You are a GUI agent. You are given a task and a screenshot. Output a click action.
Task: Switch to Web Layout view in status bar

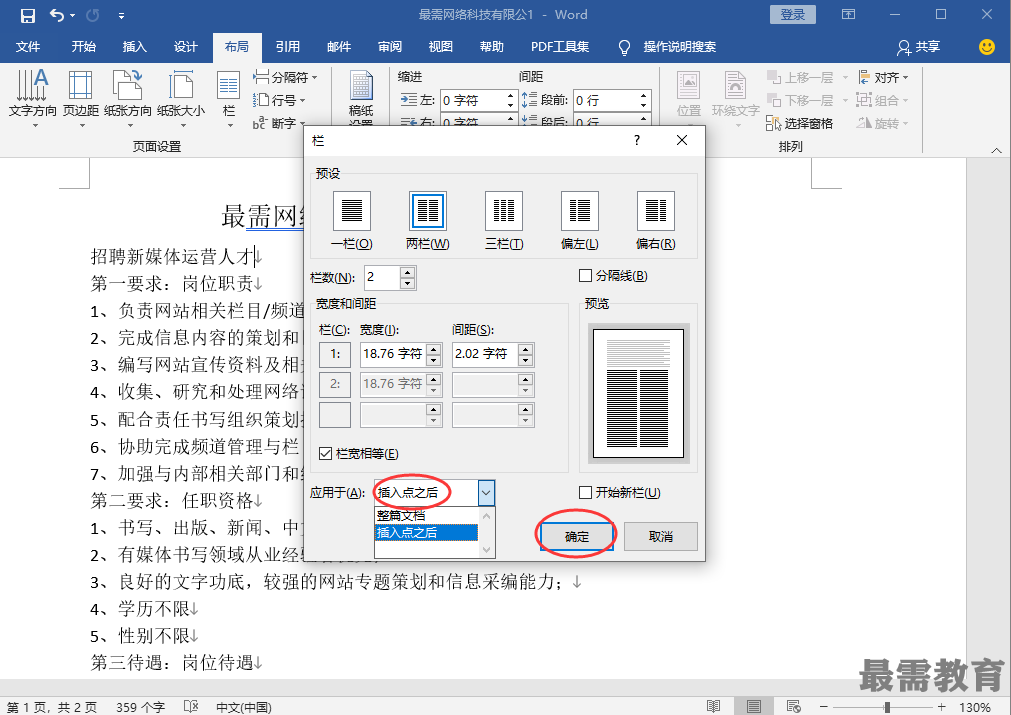point(794,707)
